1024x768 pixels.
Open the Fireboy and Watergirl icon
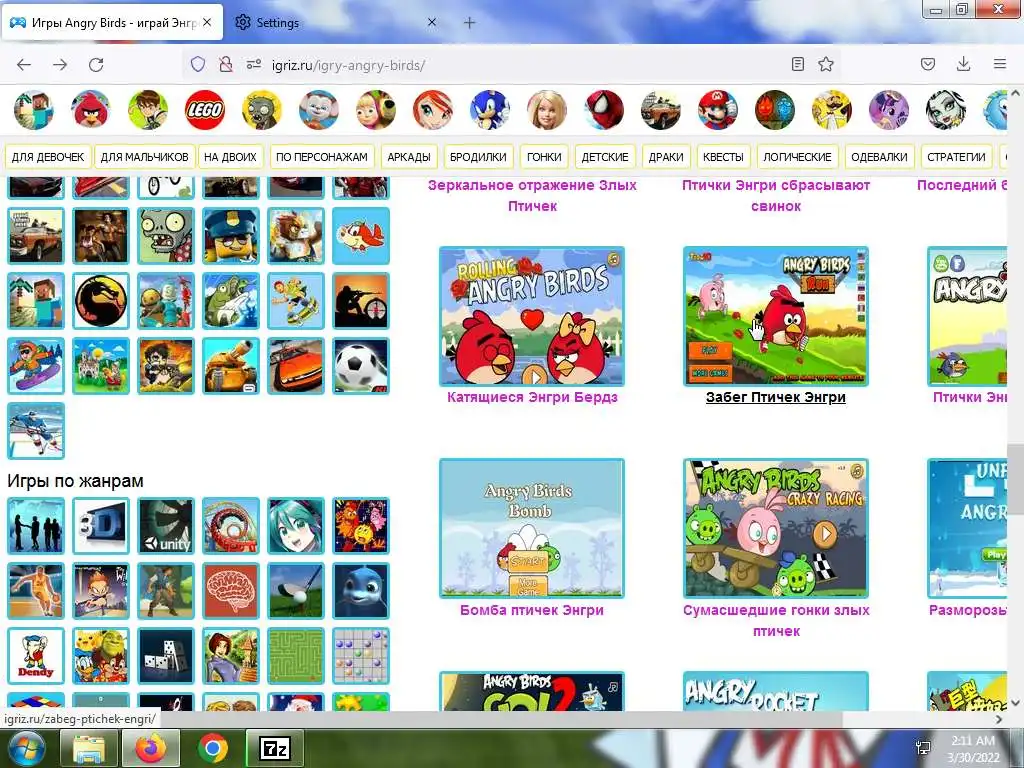coord(775,110)
